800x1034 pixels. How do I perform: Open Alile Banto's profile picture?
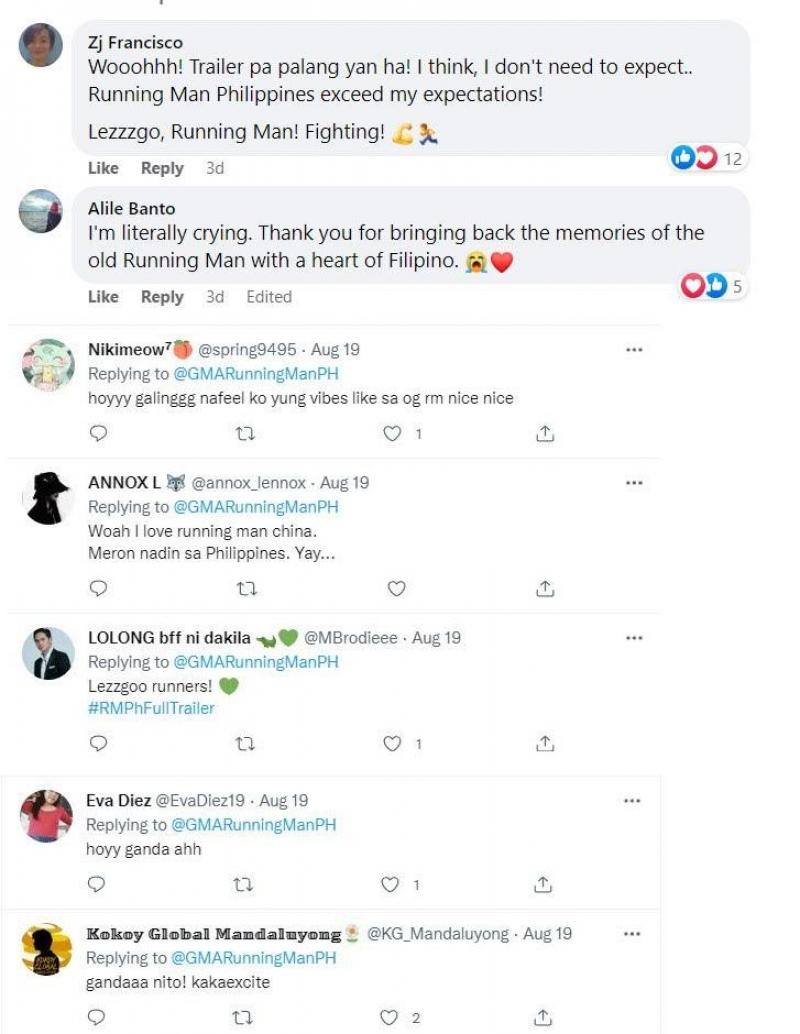(x=41, y=210)
